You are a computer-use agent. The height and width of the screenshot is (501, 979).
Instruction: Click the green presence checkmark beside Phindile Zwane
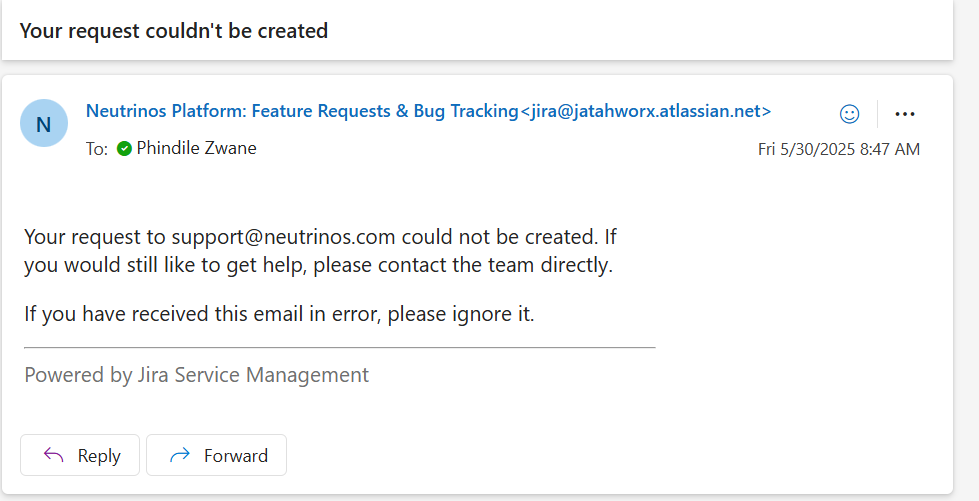pyautogui.click(x=124, y=149)
